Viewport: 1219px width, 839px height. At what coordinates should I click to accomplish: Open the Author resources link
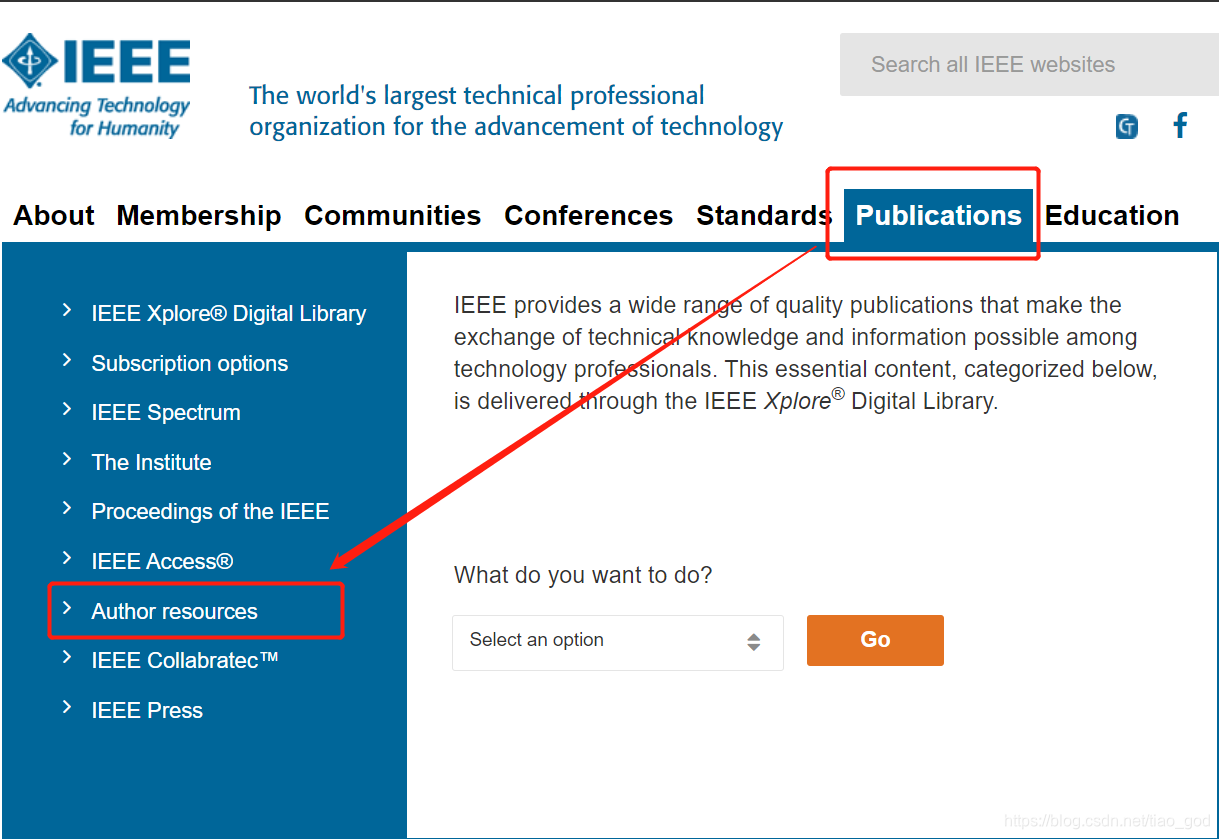coord(174,610)
